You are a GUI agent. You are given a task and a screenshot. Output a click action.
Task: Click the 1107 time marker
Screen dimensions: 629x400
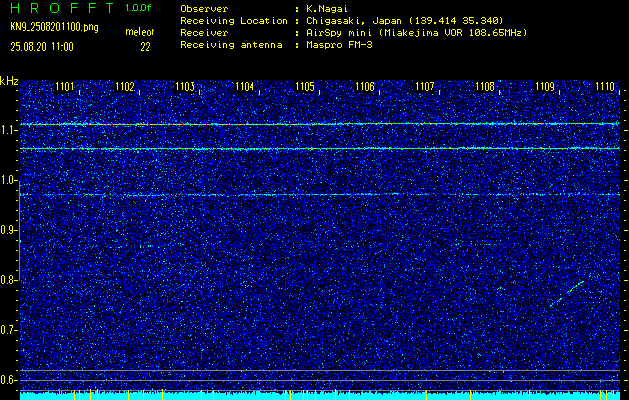click(424, 86)
